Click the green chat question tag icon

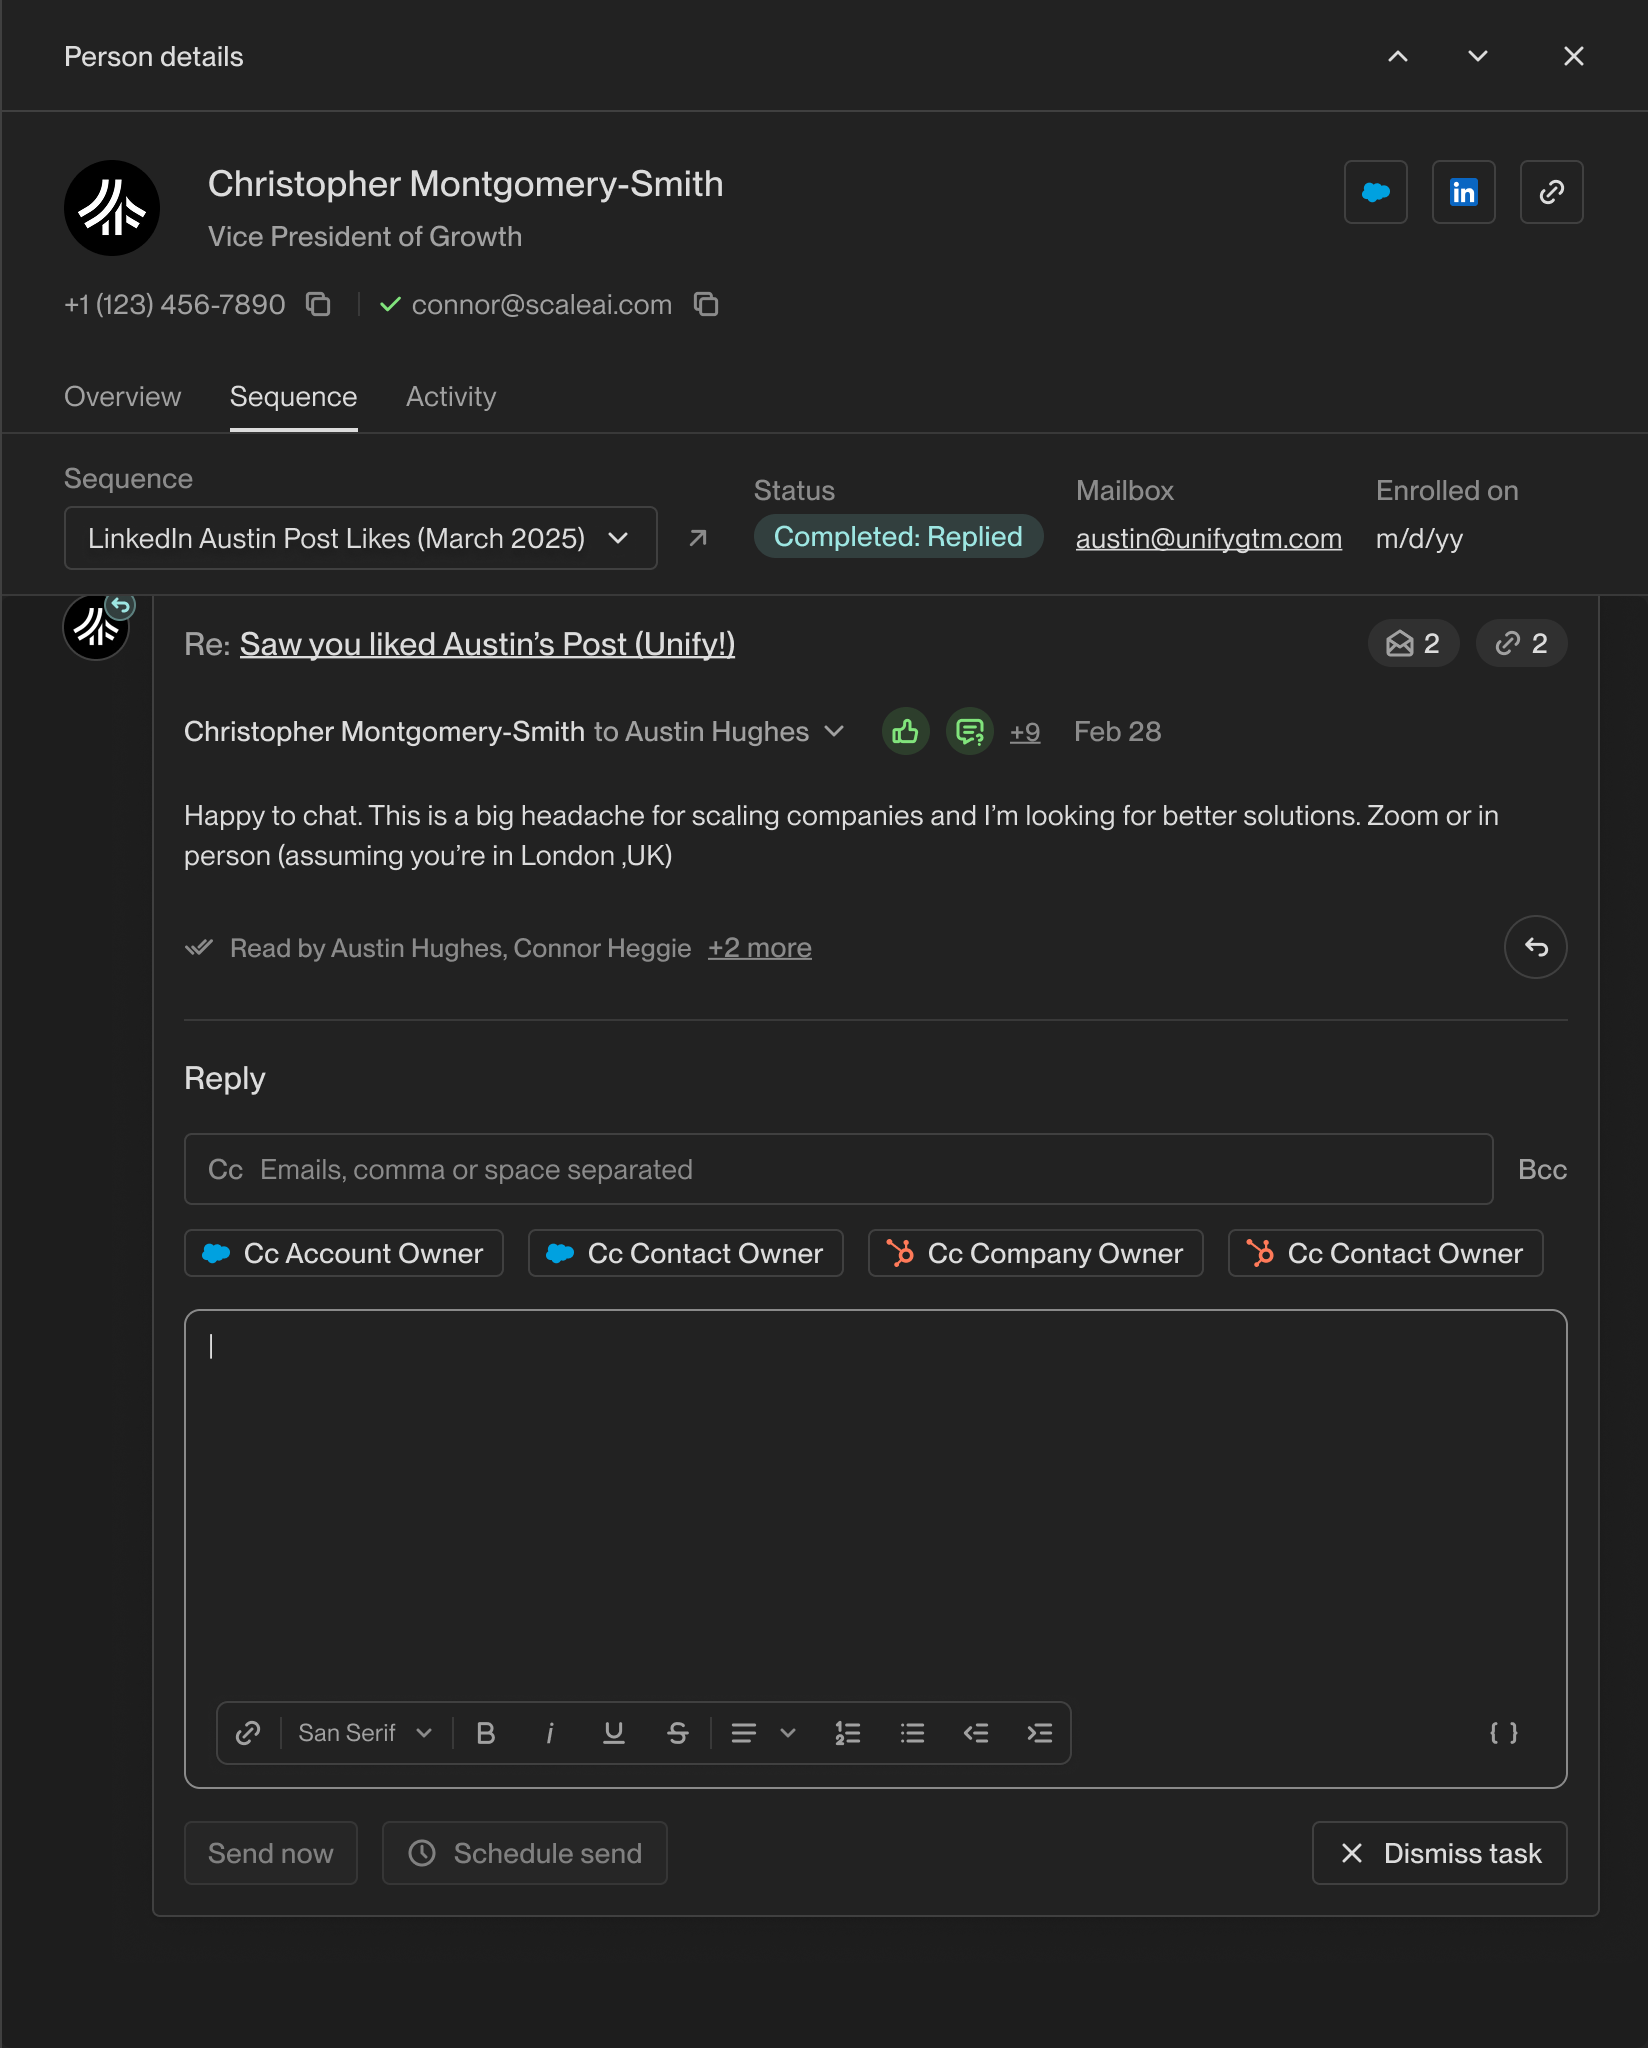click(x=970, y=731)
